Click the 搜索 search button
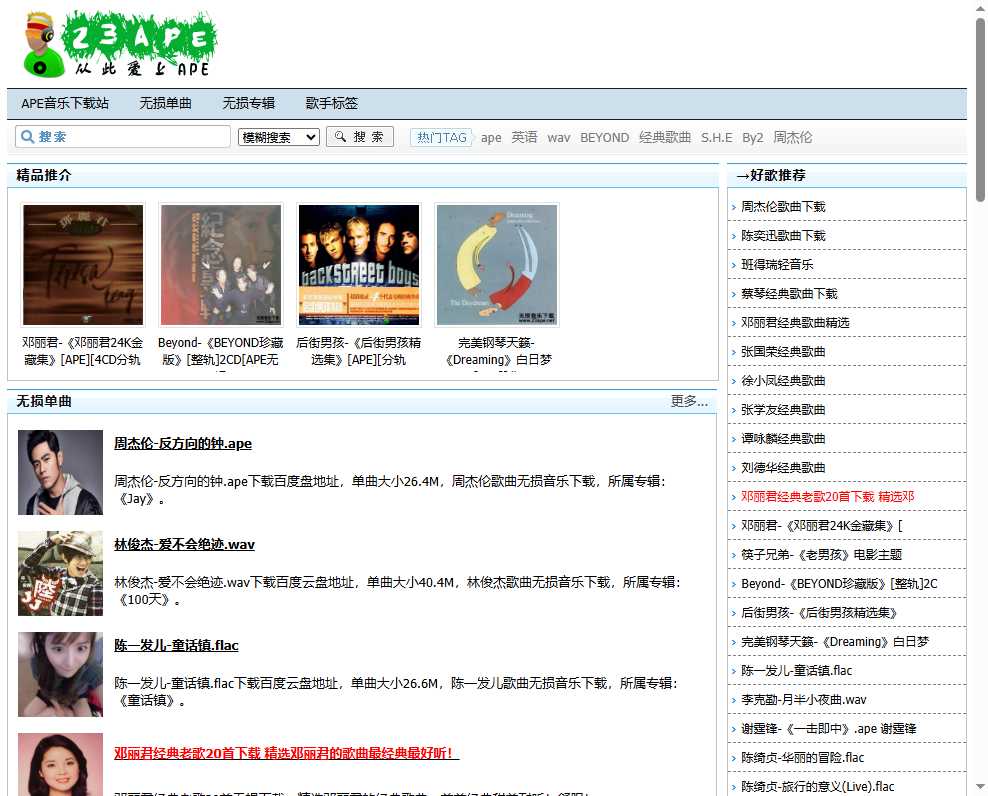The width and height of the screenshot is (988, 796). [359, 136]
